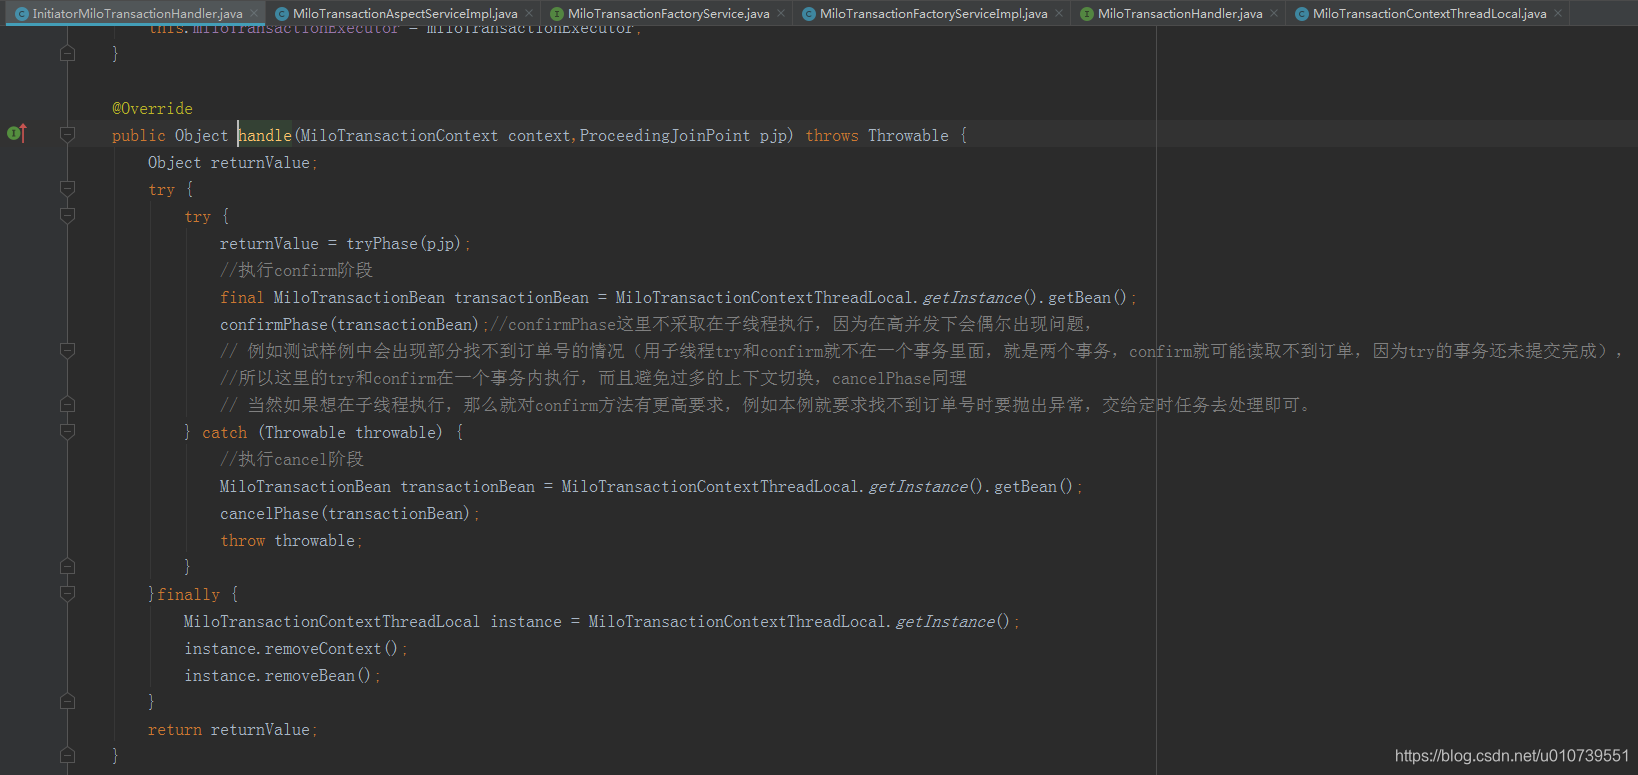This screenshot has height=775, width=1638.
Task: Click fold end marker closing the finally block
Action: 67,701
